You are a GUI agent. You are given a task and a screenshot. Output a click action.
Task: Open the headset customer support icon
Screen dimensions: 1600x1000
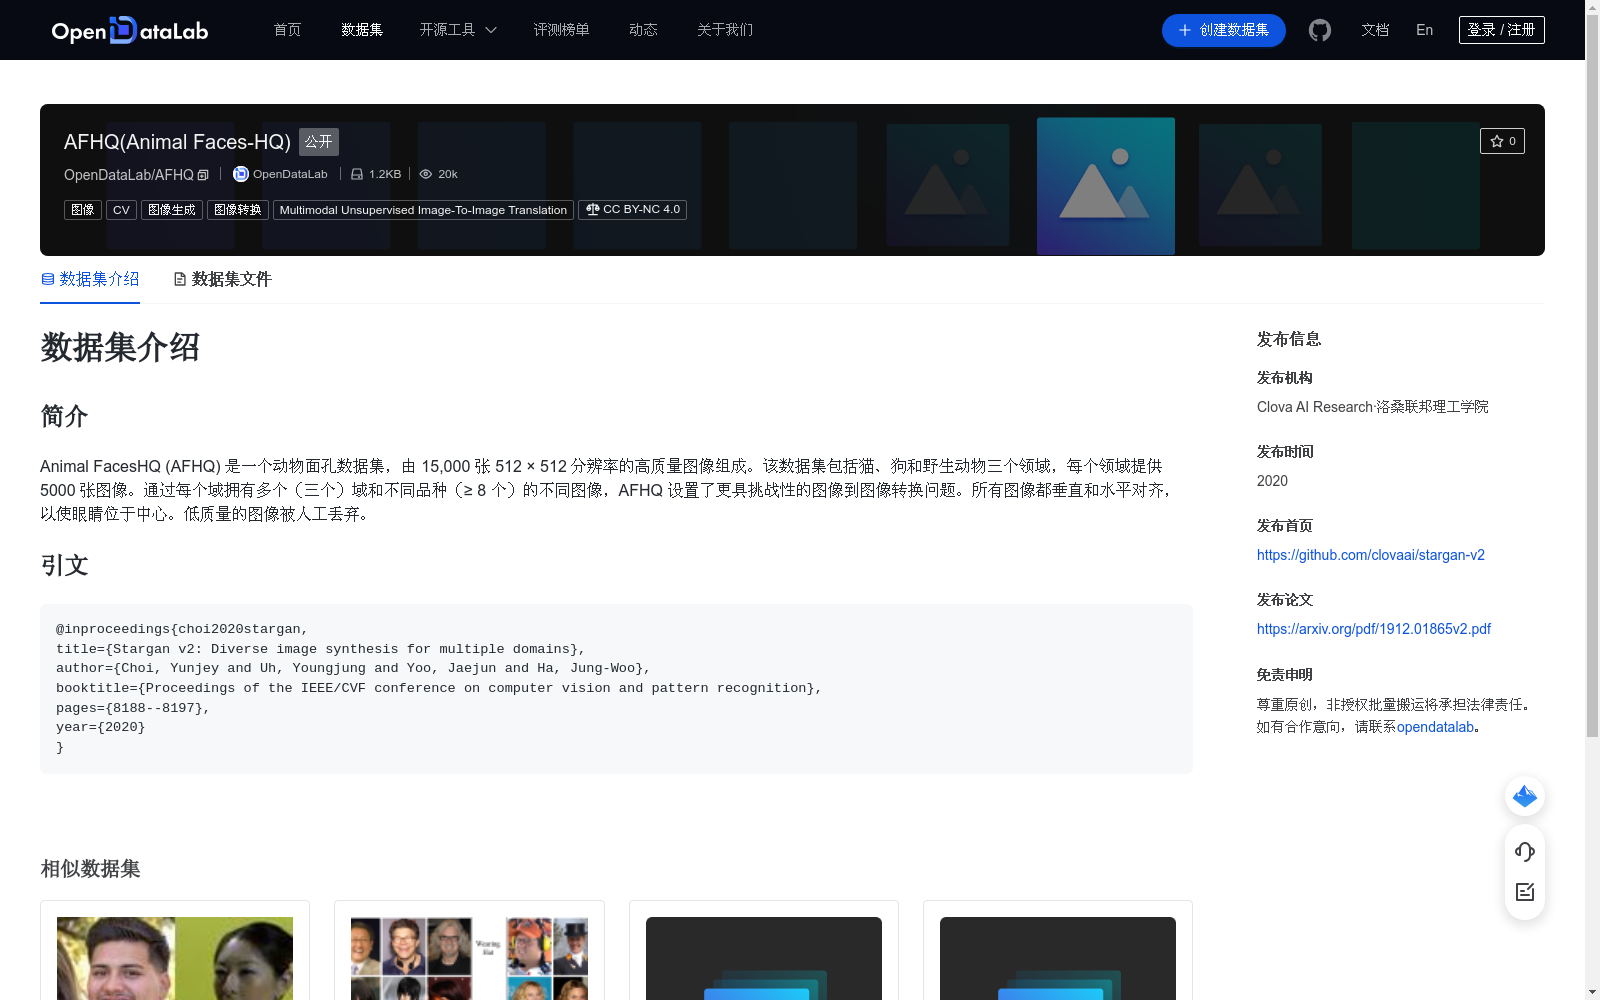[x=1524, y=852]
